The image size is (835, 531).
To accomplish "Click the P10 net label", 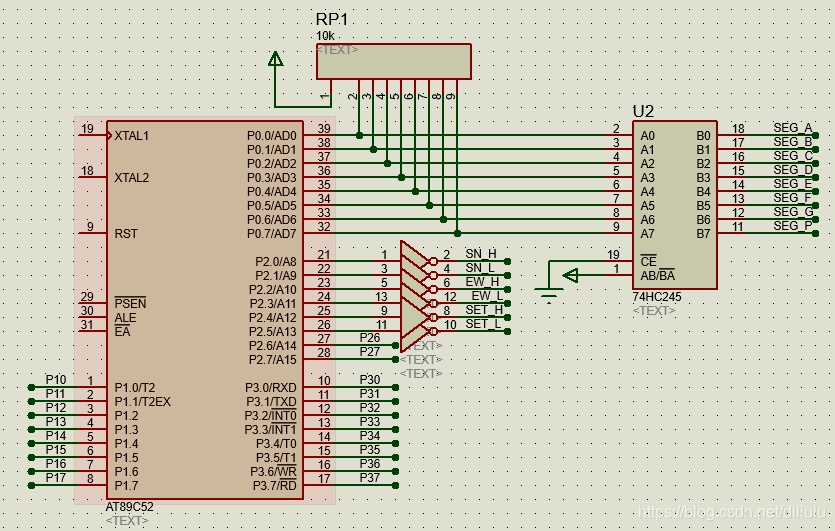I will 55,380.
